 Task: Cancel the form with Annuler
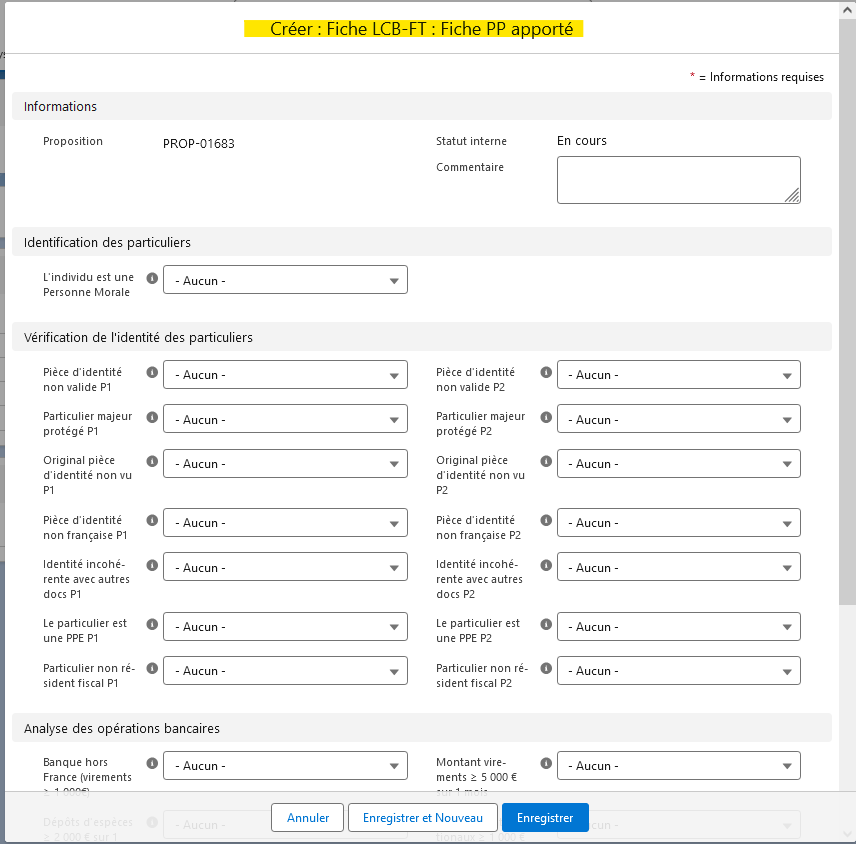coord(307,817)
